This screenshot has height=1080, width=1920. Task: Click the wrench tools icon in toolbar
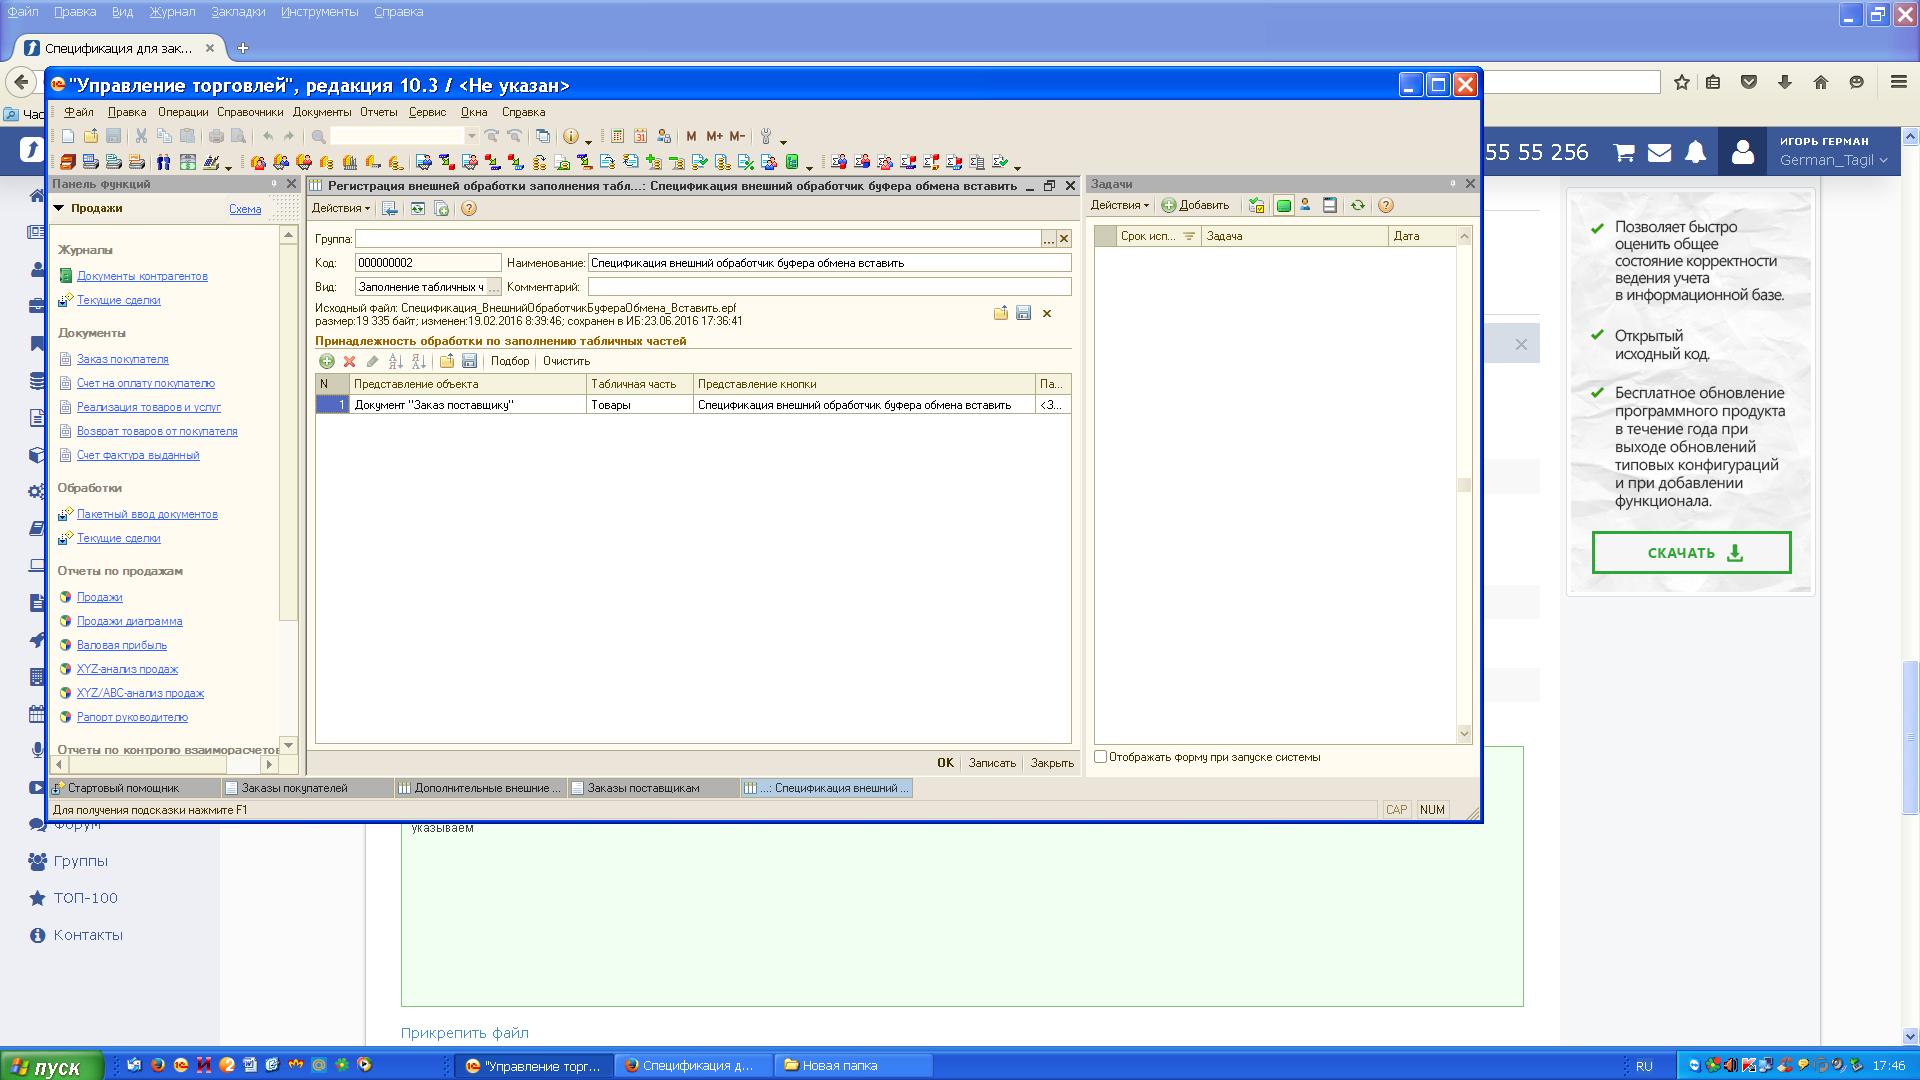coord(767,136)
